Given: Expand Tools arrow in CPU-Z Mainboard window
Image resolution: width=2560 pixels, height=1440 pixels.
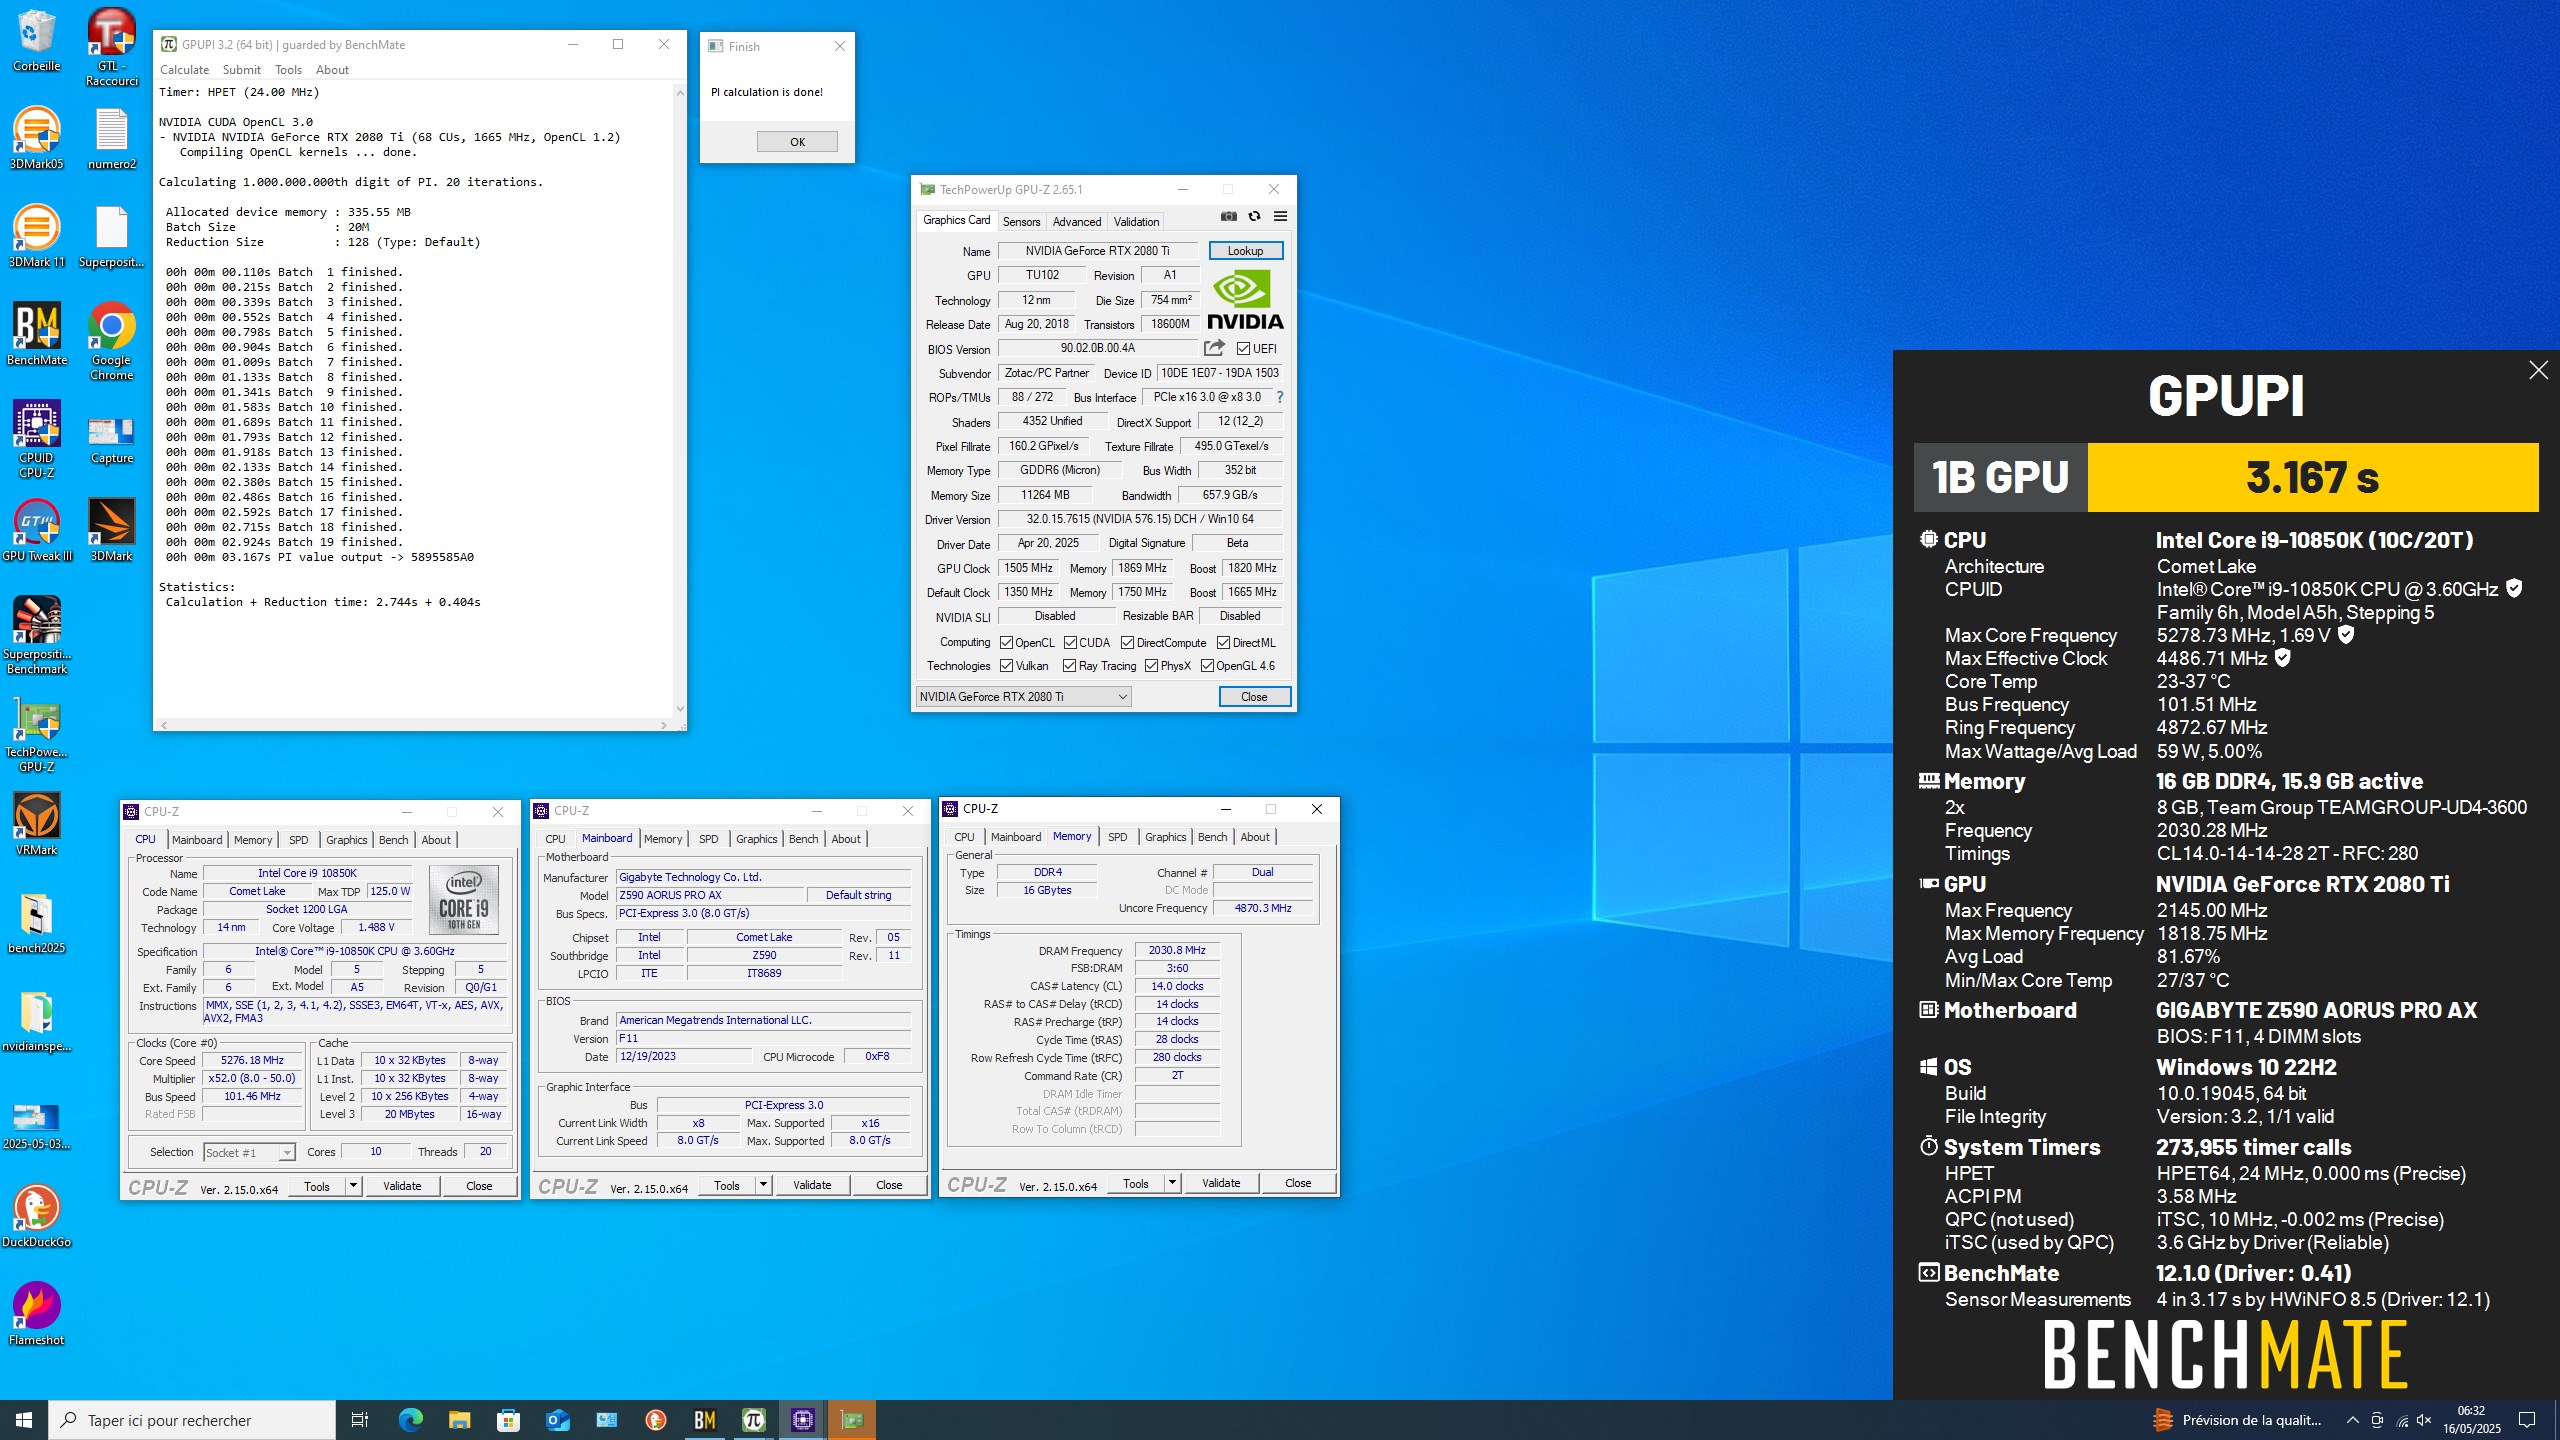Looking at the screenshot, I should point(763,1185).
